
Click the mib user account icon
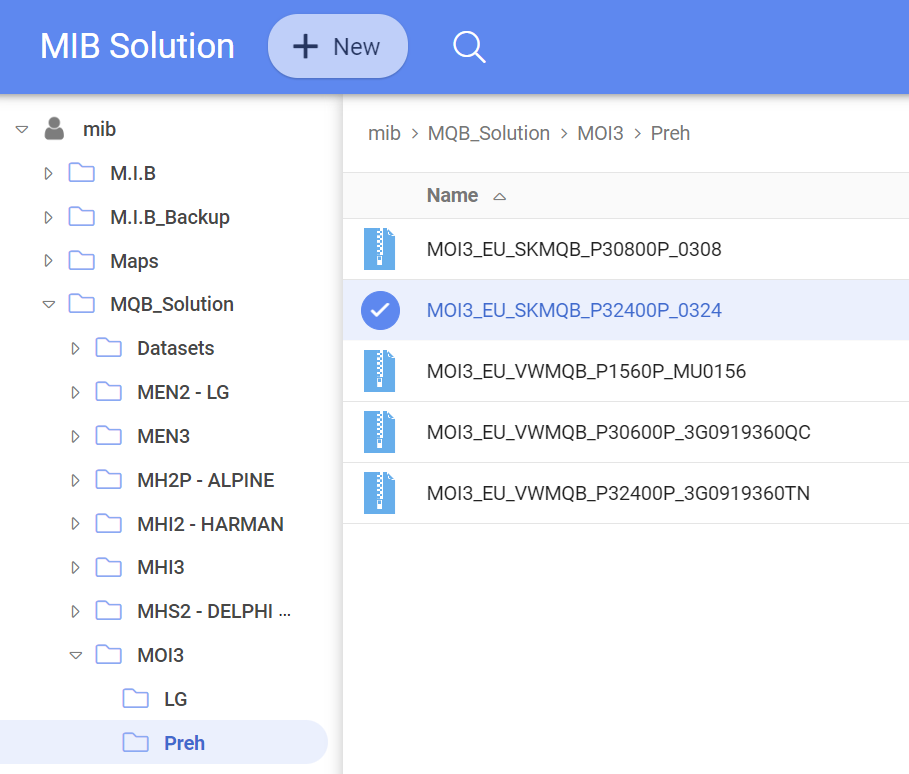coord(55,129)
